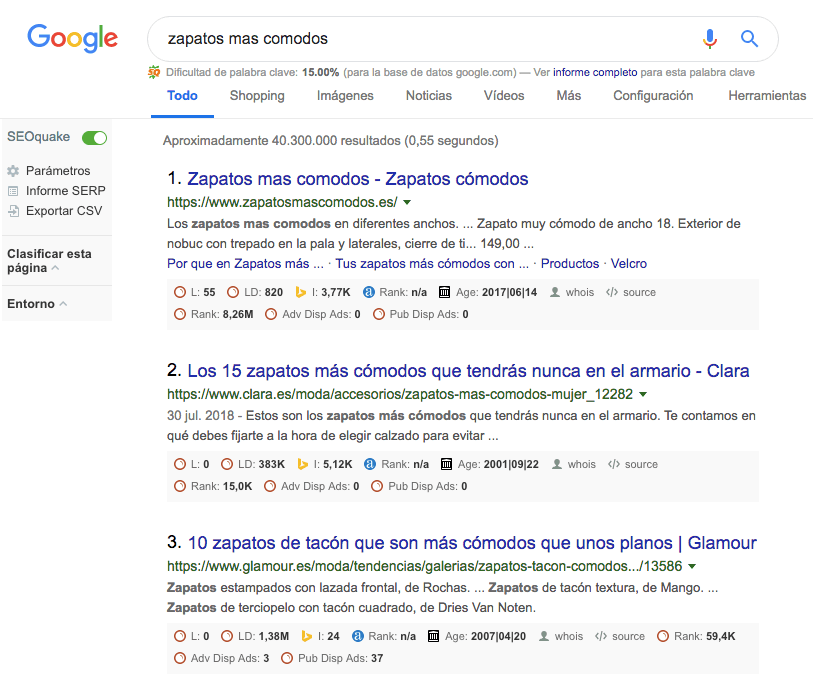Click the whois person icon in result 1
Viewport: 813px width, 696px height.
pyautogui.click(x=555, y=292)
